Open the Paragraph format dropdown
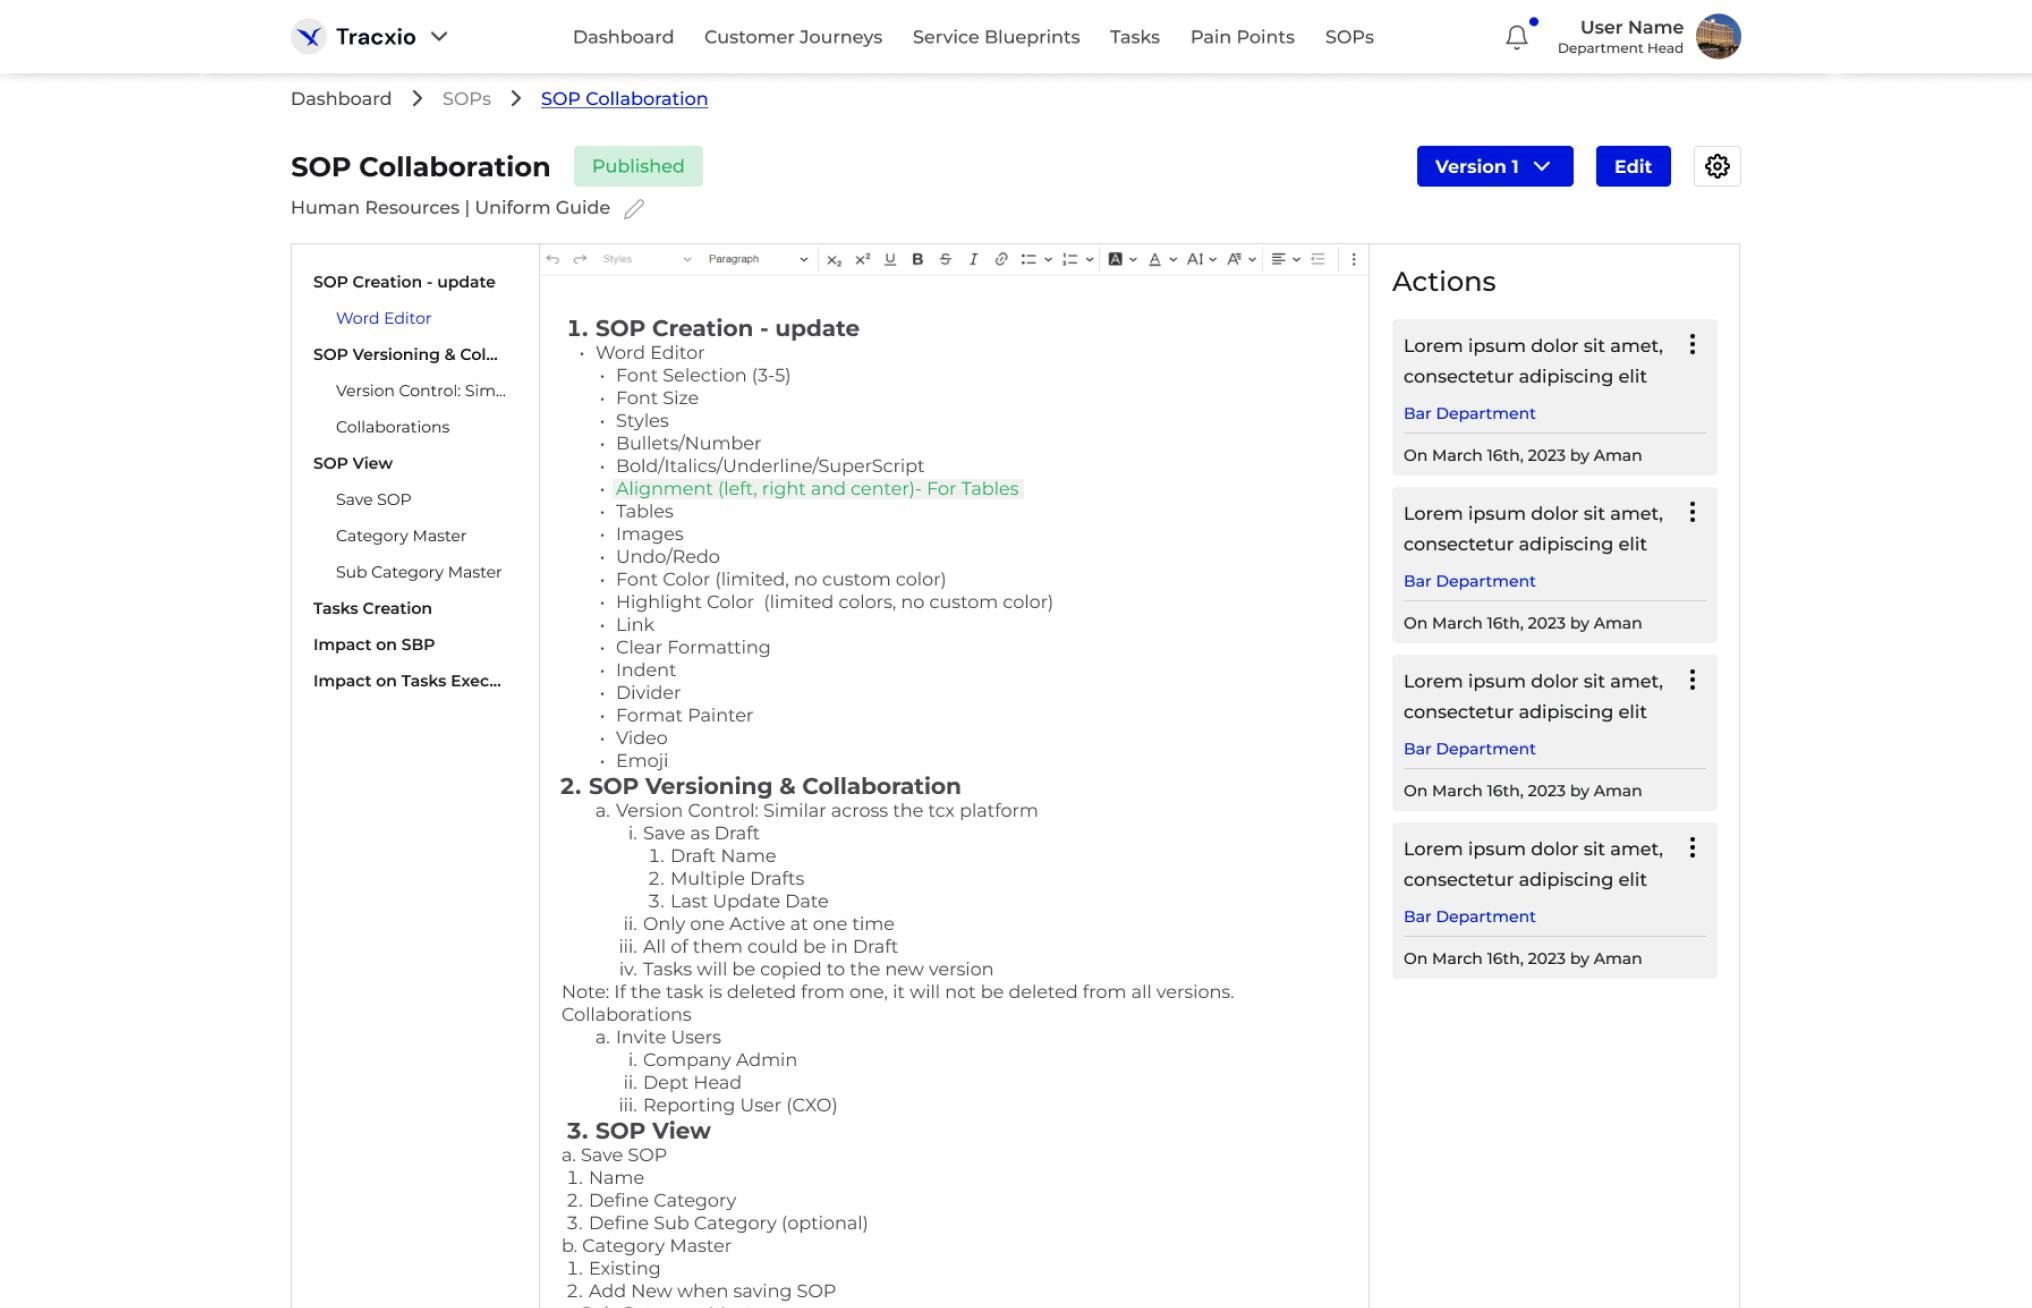This screenshot has width=2032, height=1308. pyautogui.click(x=757, y=259)
